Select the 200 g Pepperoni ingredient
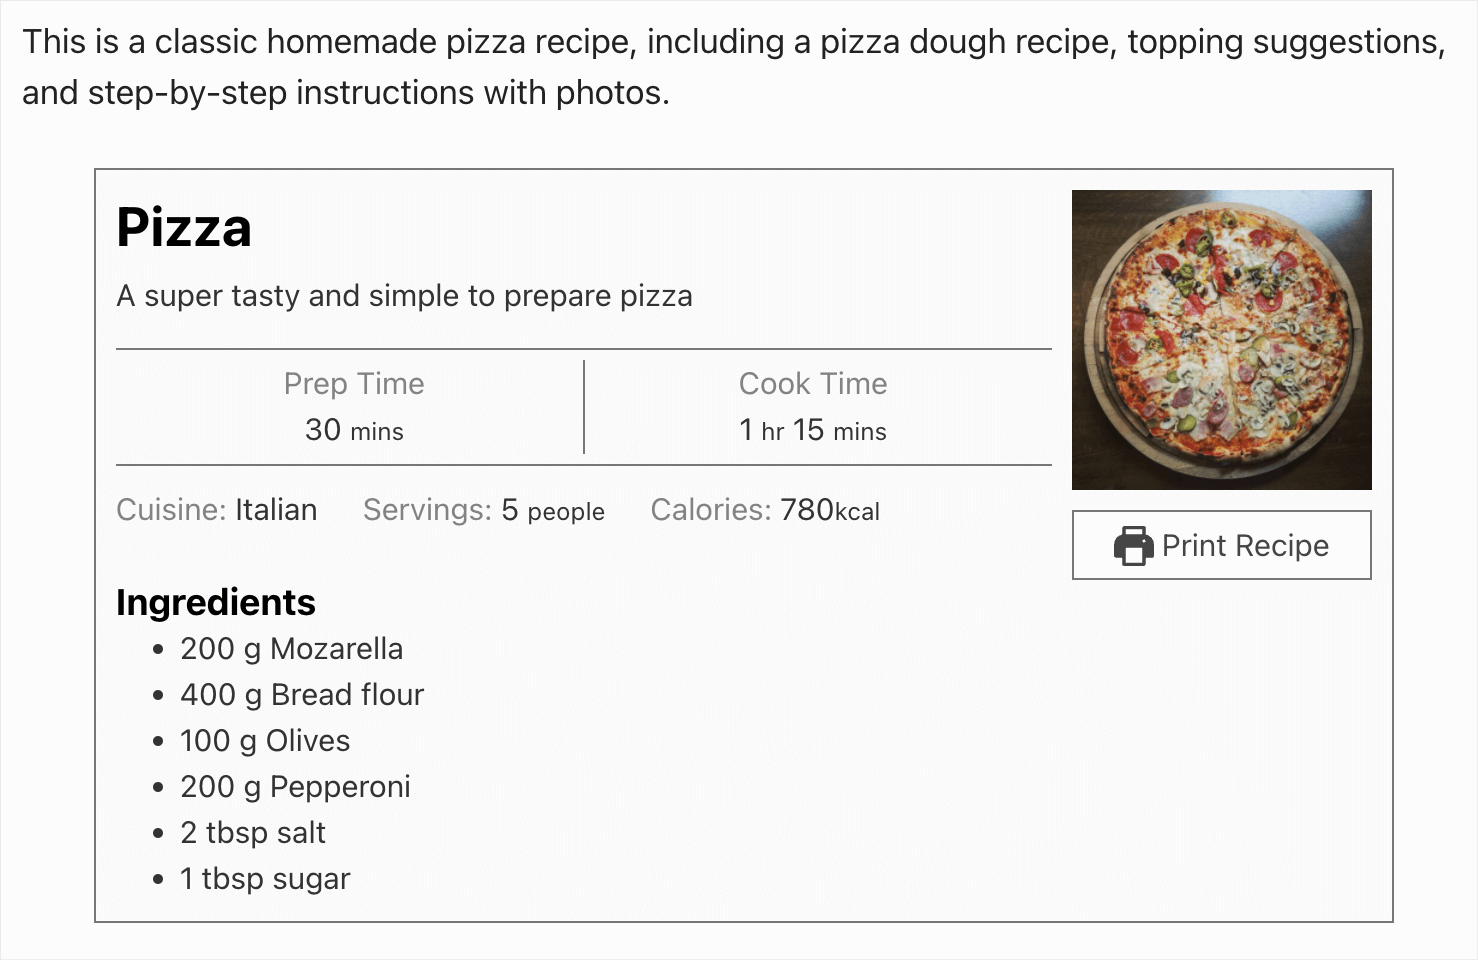The image size is (1478, 960). click(x=294, y=787)
